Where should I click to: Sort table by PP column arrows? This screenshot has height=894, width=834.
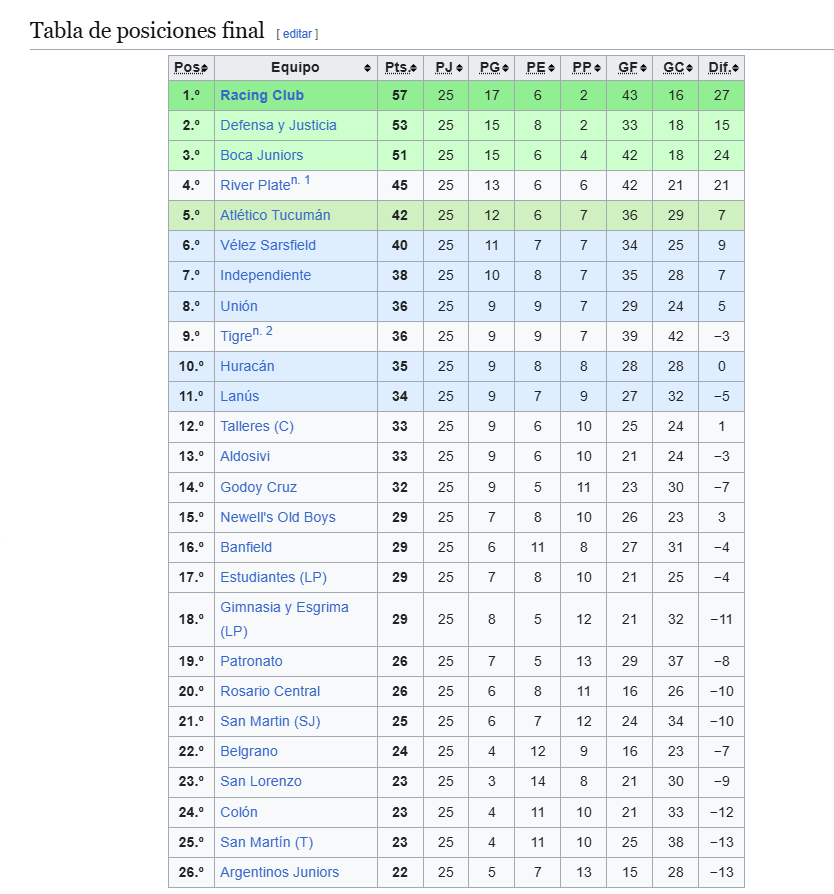597,68
